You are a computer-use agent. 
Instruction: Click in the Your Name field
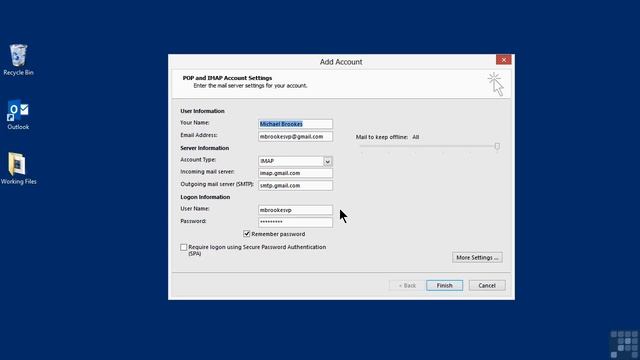click(296, 124)
